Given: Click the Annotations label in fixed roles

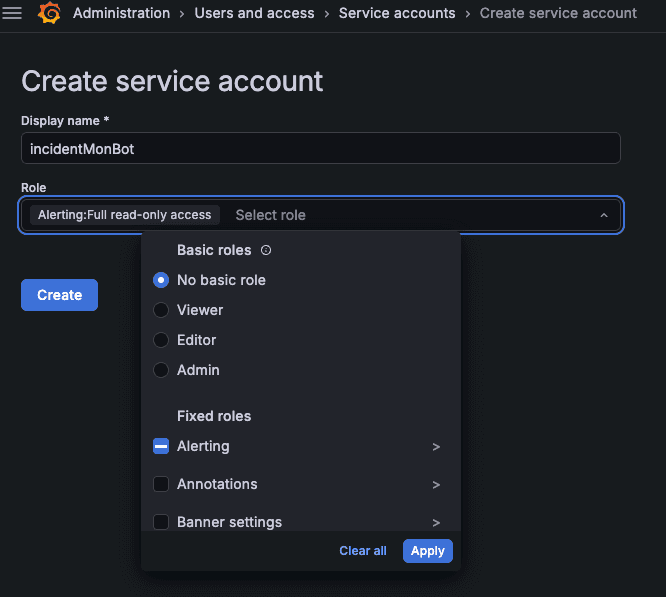Looking at the screenshot, I should [x=217, y=484].
